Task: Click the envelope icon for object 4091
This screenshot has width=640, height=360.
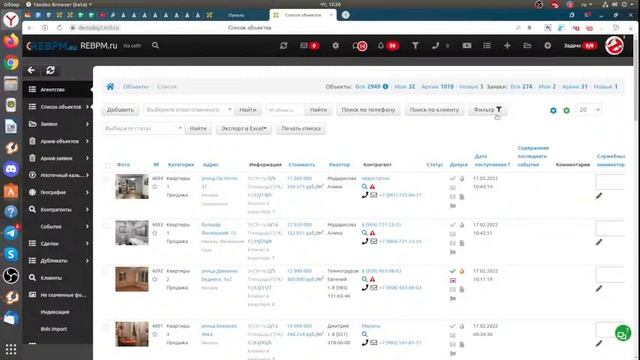Action: tap(373, 343)
